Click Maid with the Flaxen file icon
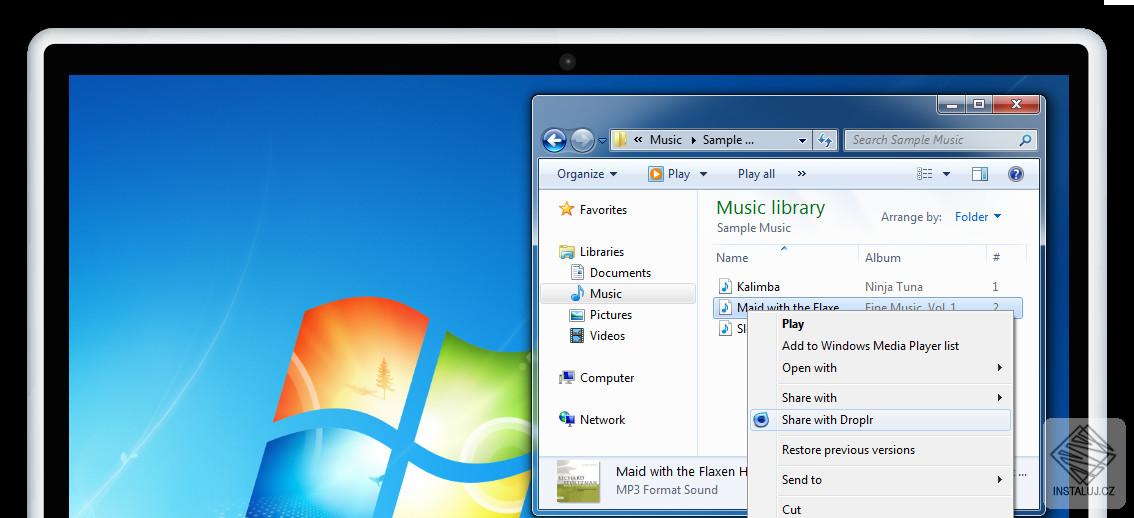The width and height of the screenshot is (1134, 518). (x=725, y=307)
